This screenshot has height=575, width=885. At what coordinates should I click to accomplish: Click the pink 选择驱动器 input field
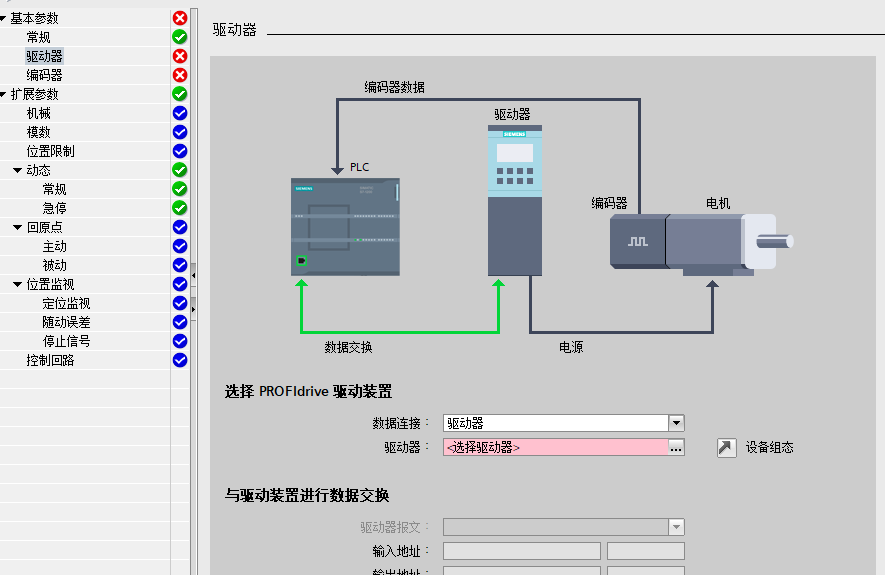click(555, 448)
